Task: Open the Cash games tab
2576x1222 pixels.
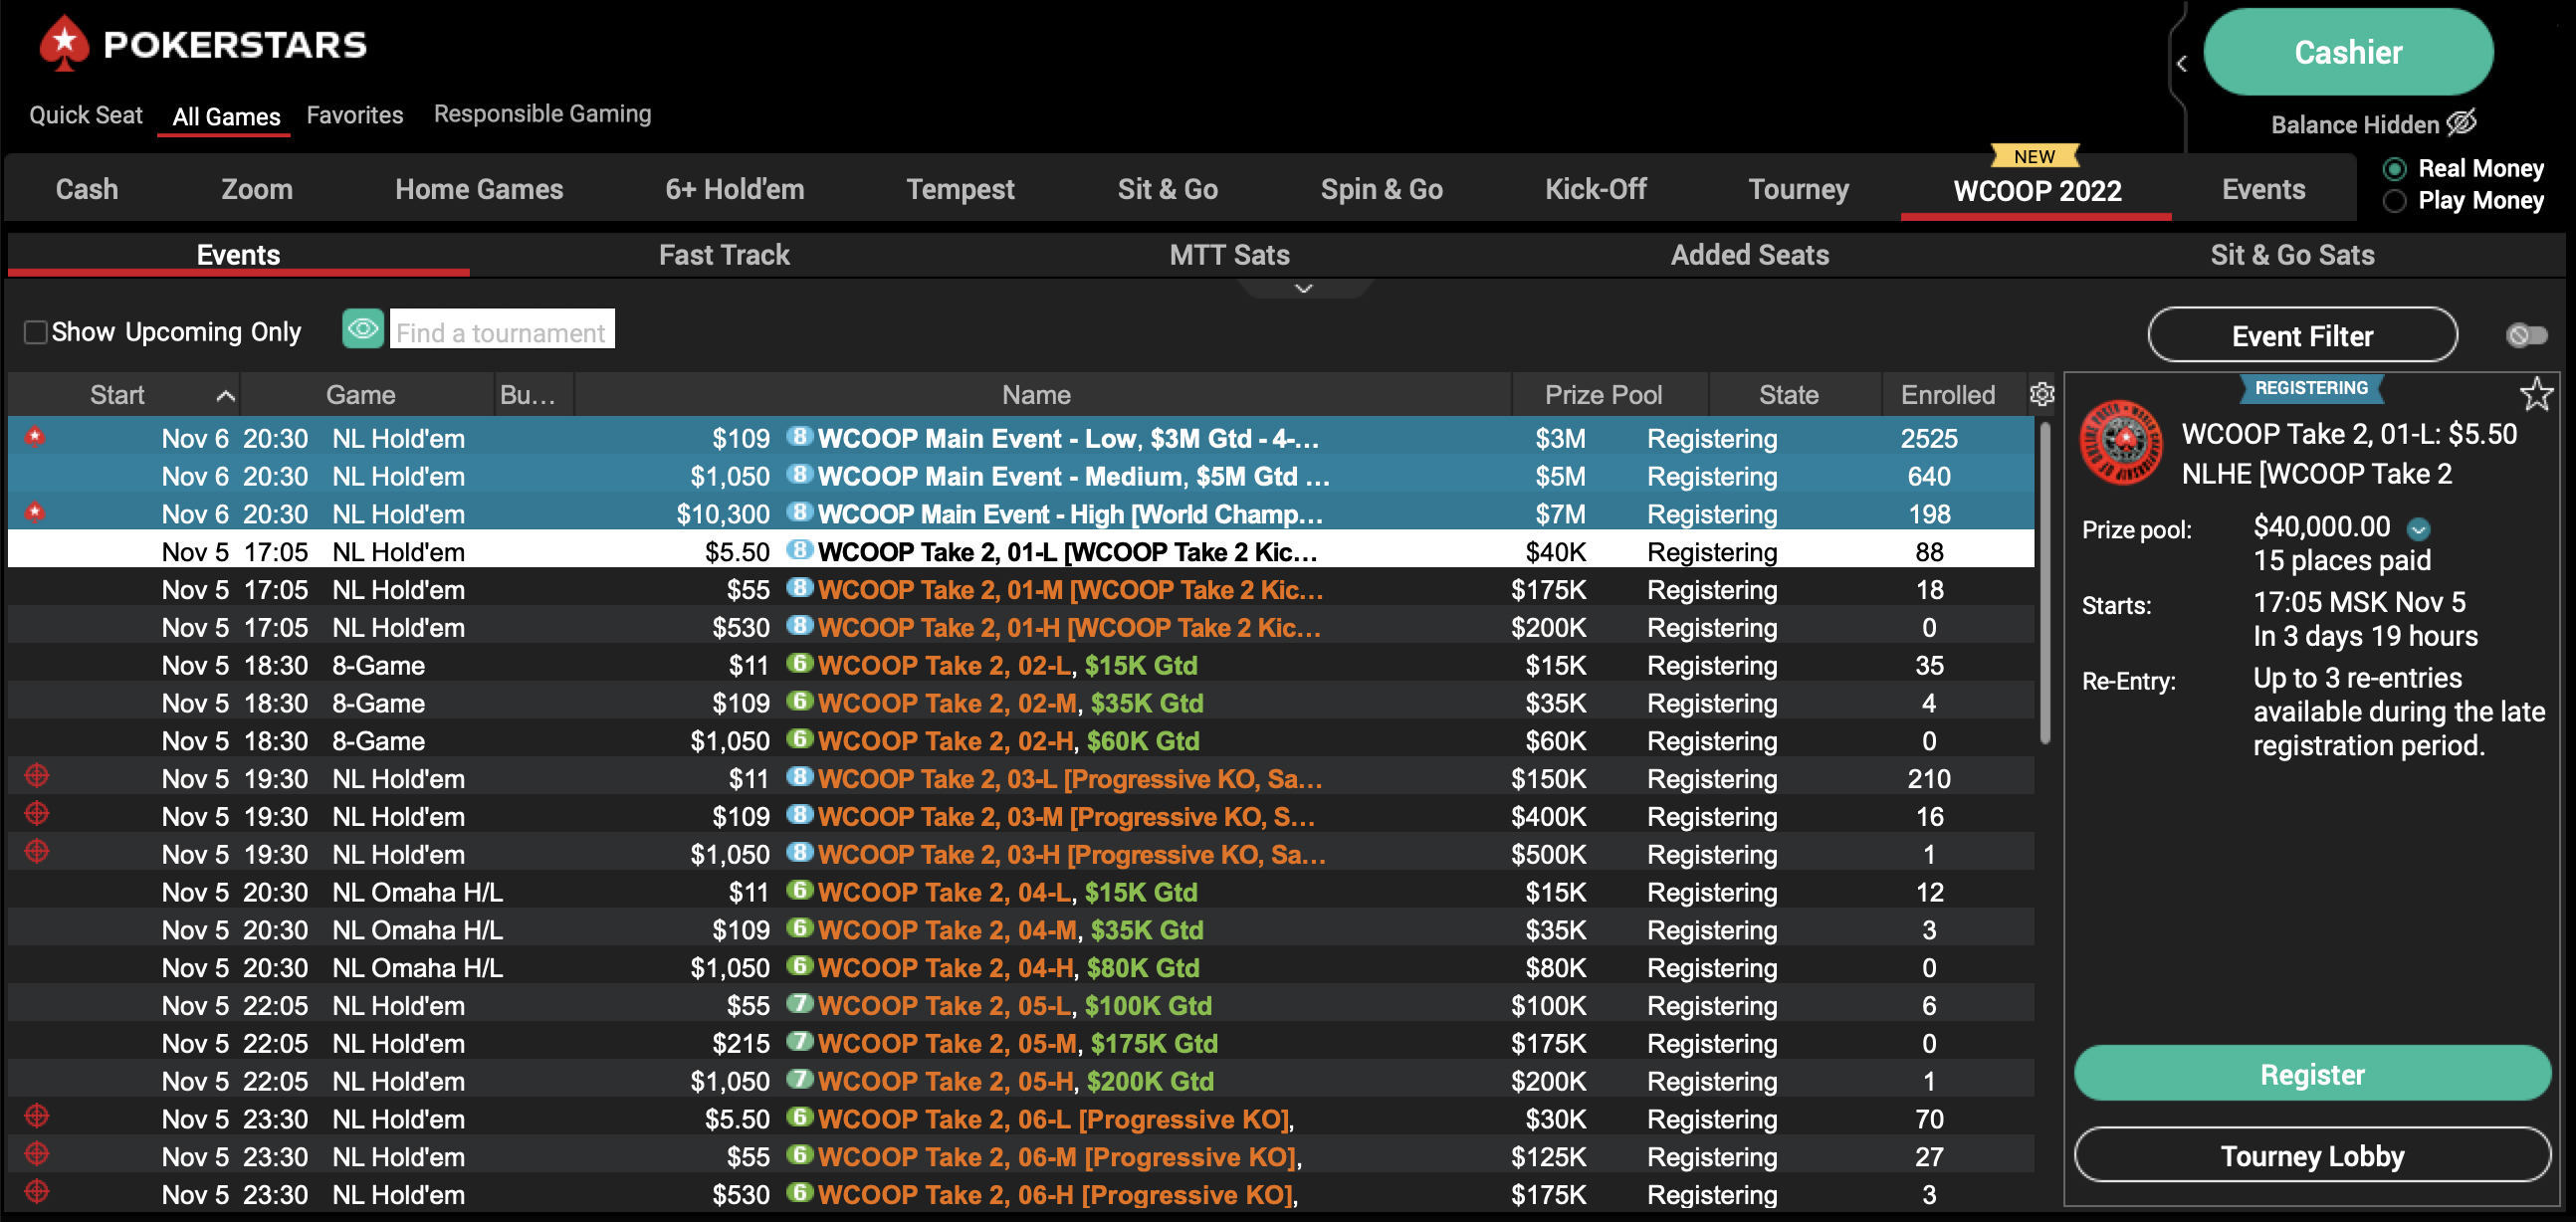Action: [x=87, y=189]
